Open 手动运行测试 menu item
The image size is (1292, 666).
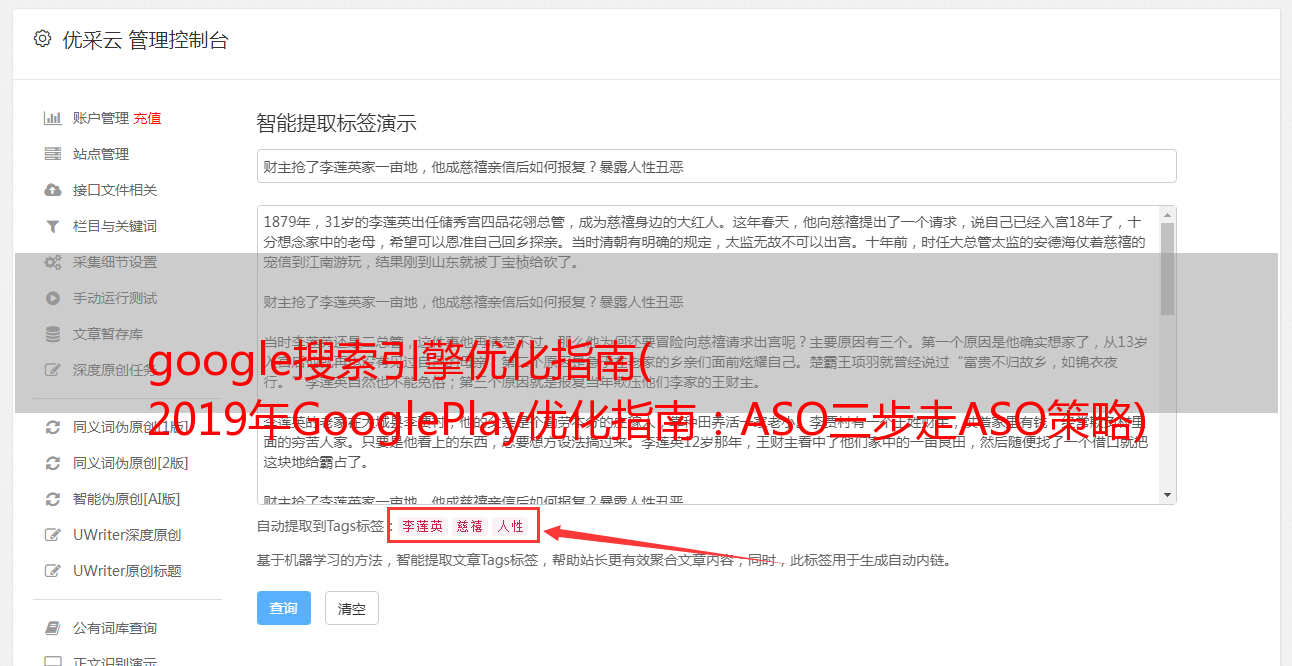tap(115, 298)
